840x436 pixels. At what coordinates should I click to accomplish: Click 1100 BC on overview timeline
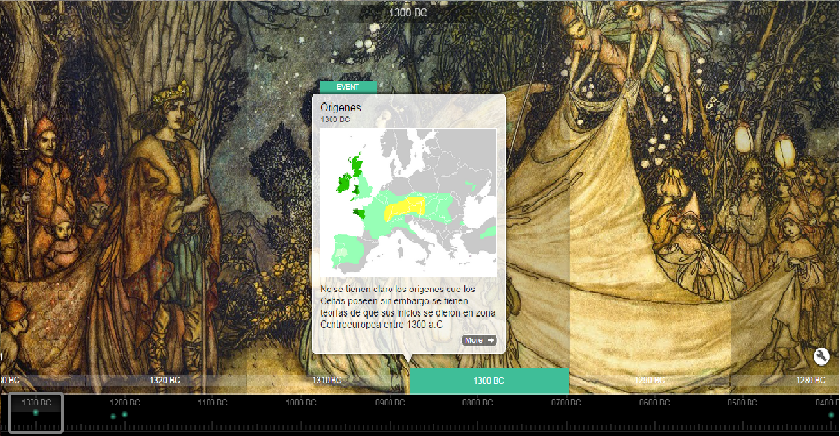213,402
